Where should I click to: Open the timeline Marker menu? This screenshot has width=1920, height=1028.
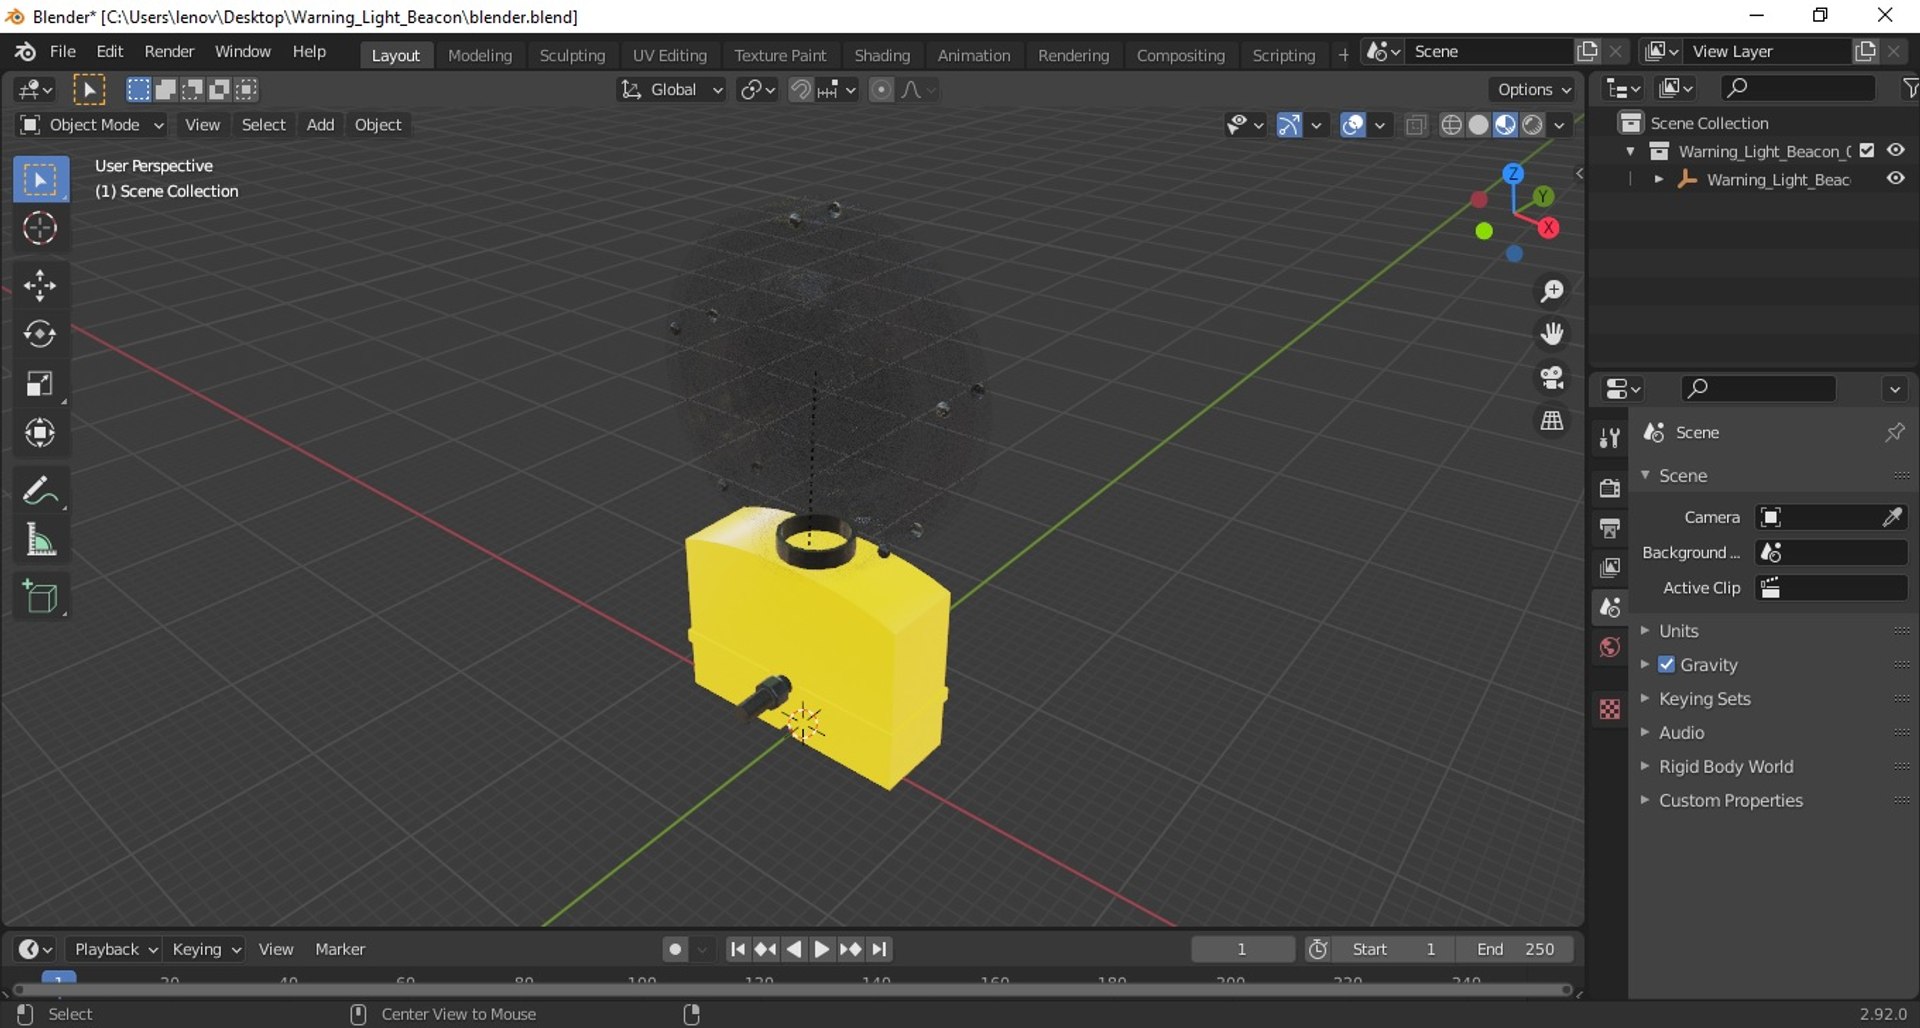340,949
